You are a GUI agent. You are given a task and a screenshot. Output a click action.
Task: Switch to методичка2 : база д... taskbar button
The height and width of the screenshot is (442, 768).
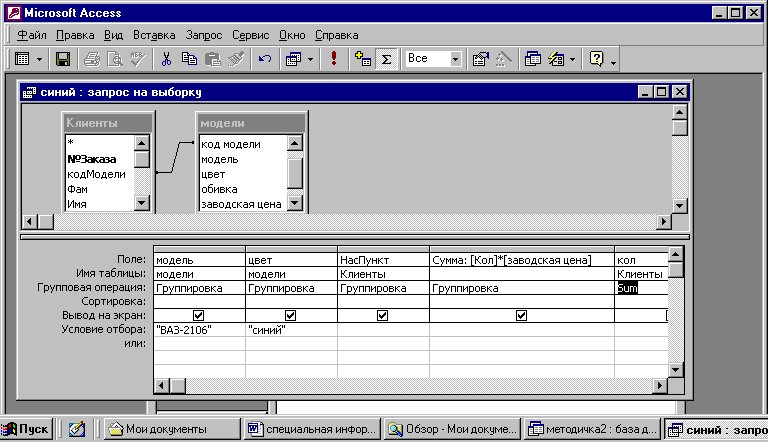click(592, 429)
